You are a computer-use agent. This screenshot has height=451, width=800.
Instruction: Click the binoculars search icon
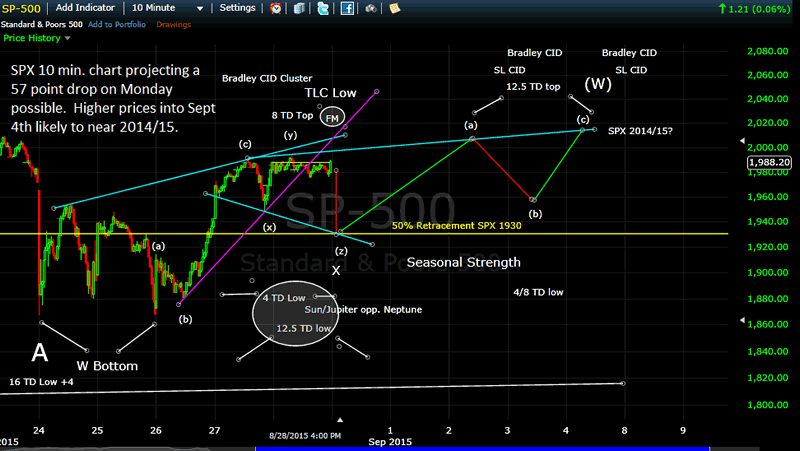click(x=371, y=9)
